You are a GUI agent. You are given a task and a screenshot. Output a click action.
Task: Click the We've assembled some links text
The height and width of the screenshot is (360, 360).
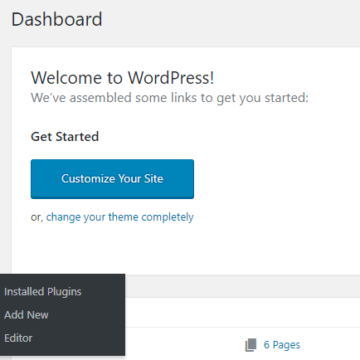pos(170,98)
